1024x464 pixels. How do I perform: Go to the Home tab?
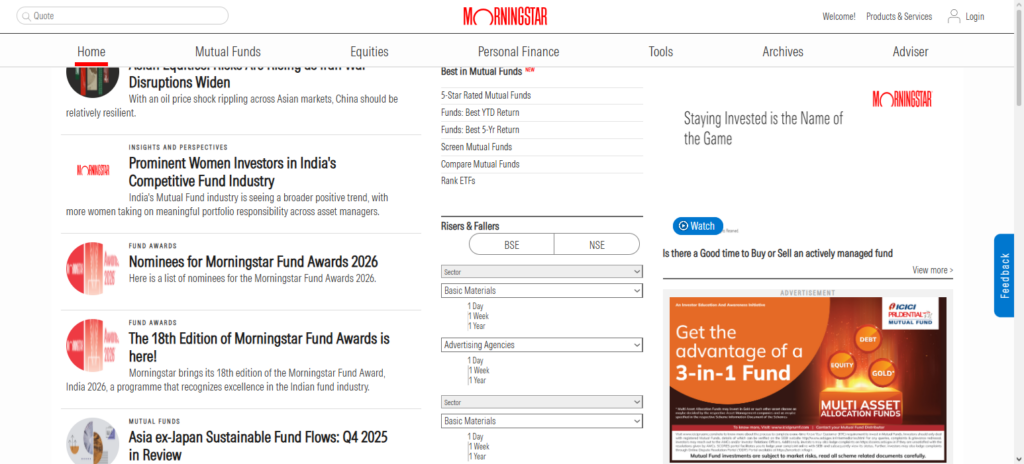(91, 52)
